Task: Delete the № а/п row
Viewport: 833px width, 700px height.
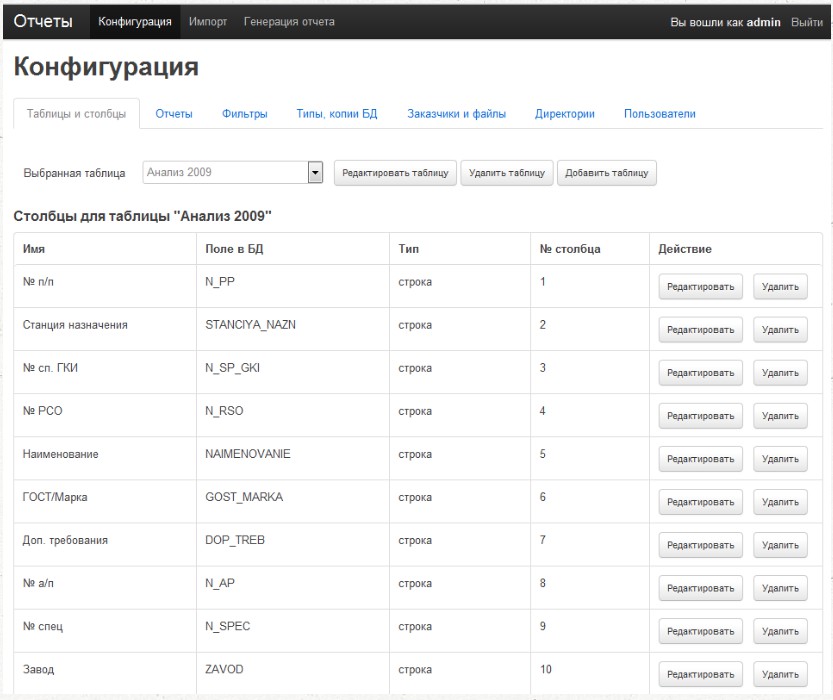Action: pos(780,588)
